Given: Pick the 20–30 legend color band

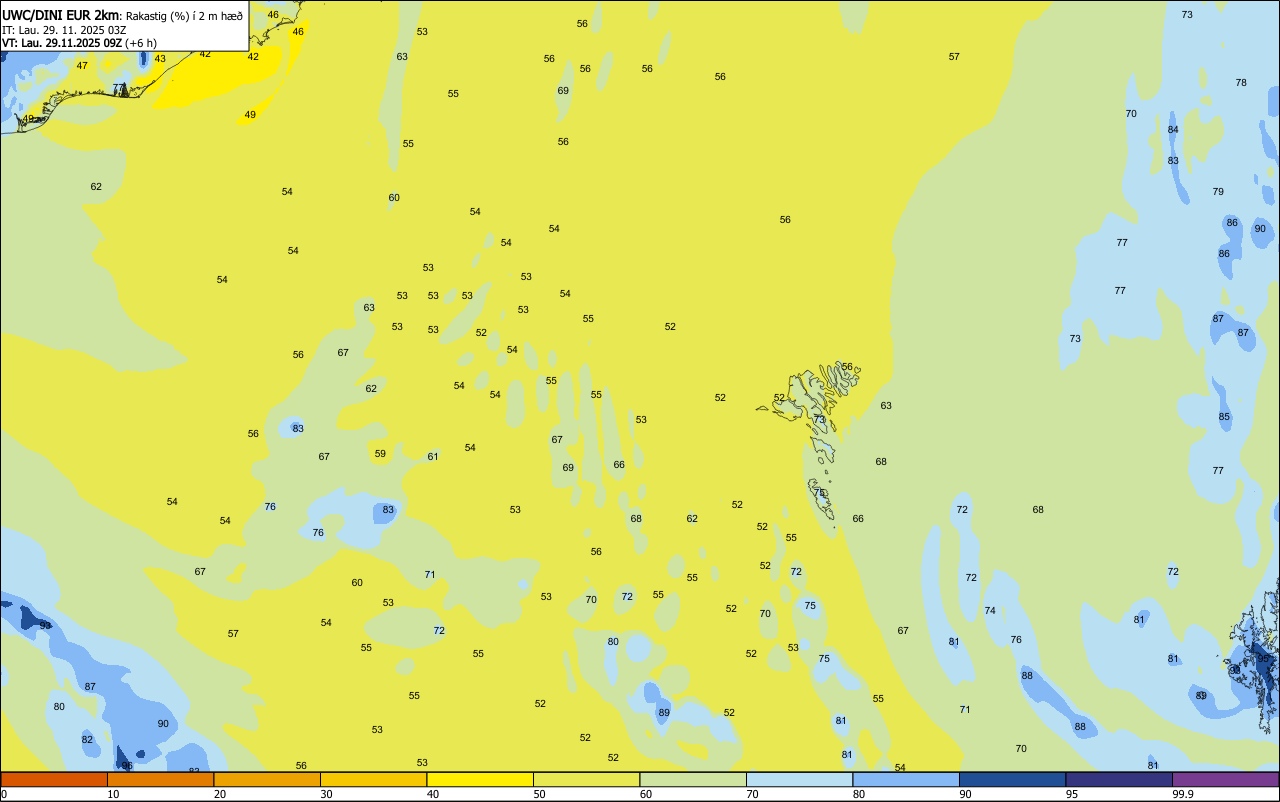Looking at the screenshot, I should (267, 779).
